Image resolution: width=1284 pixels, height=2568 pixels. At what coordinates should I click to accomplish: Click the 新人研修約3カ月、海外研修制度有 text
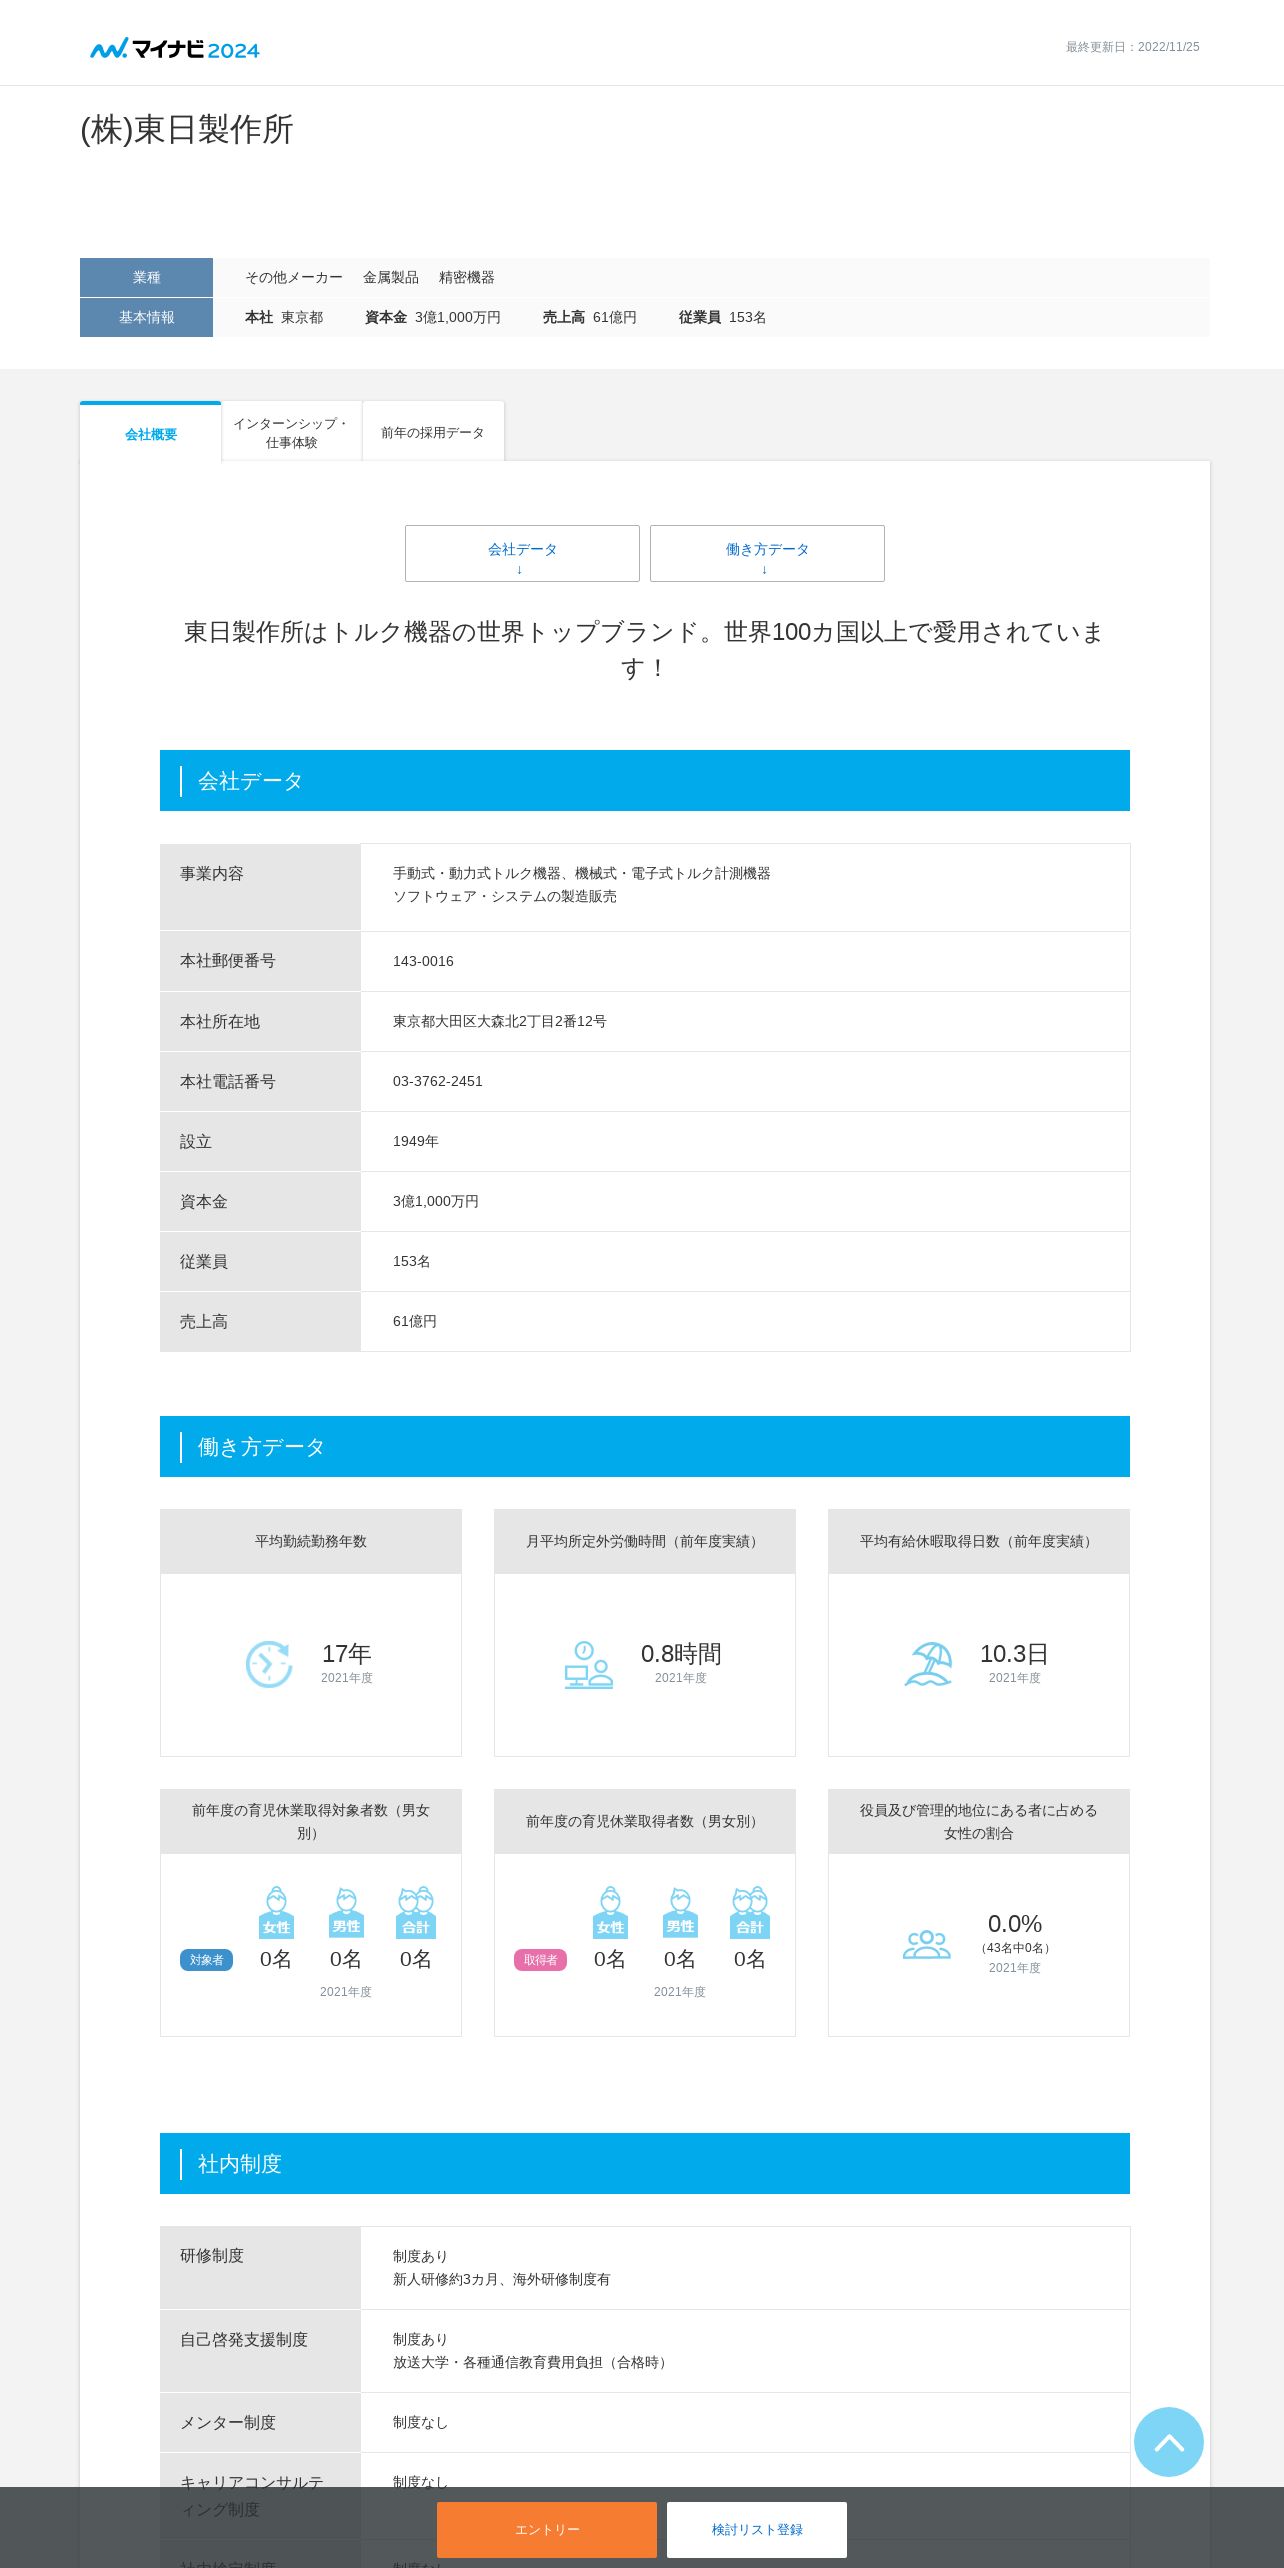(x=502, y=2279)
